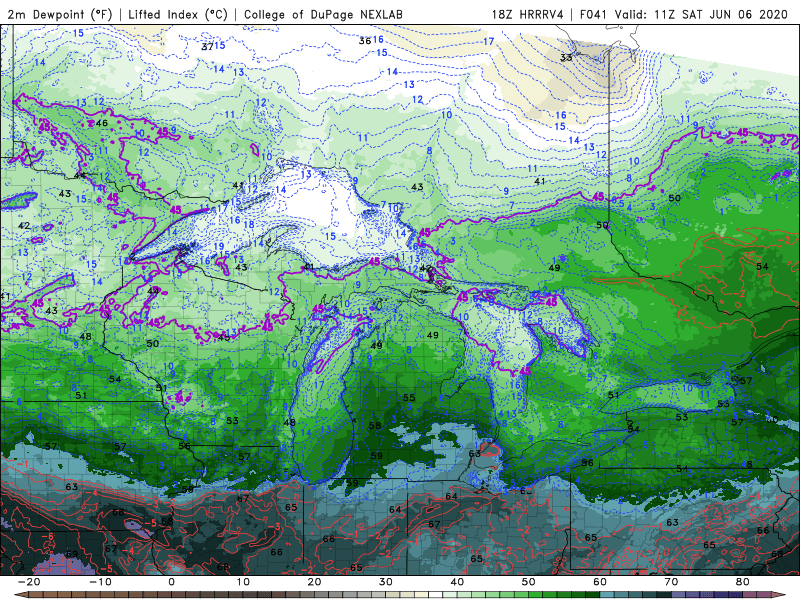Click the "2m Dewpoint (°F)" title text

(x=59, y=14)
